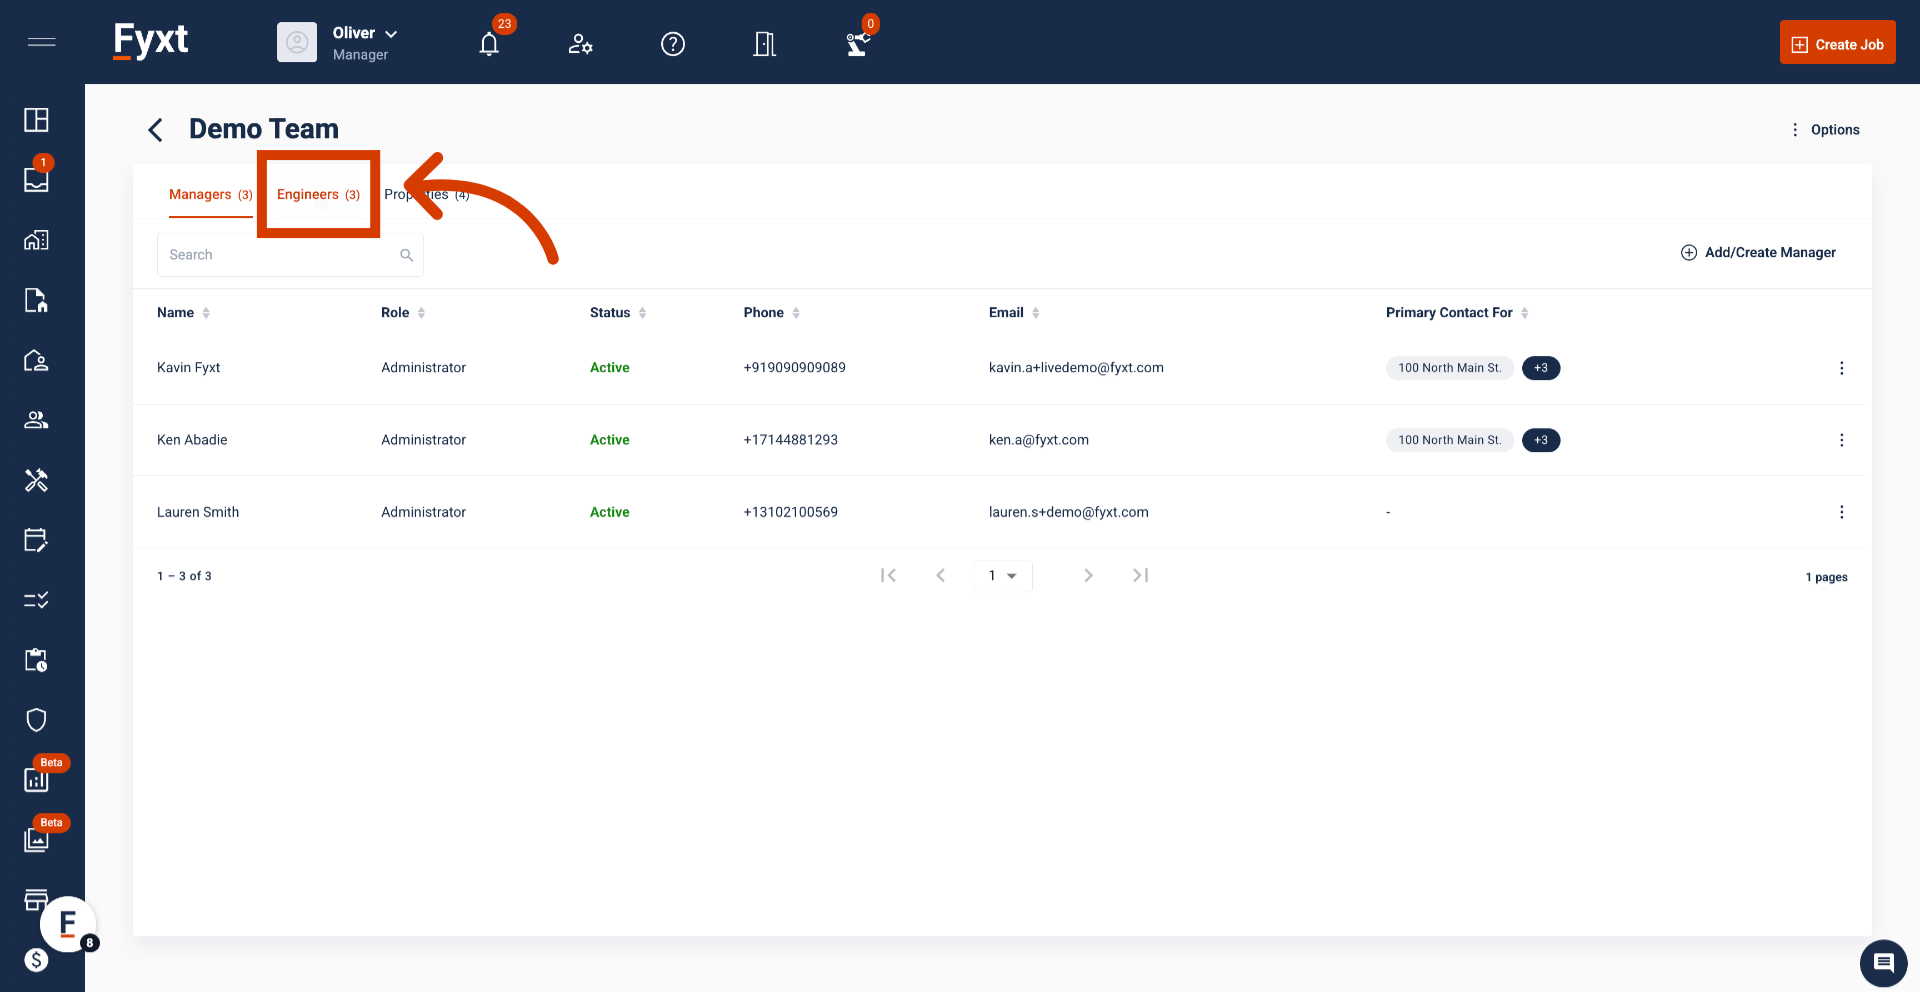Open the Beta image gallery icon
The height and width of the screenshot is (992, 1920).
pos(36,840)
